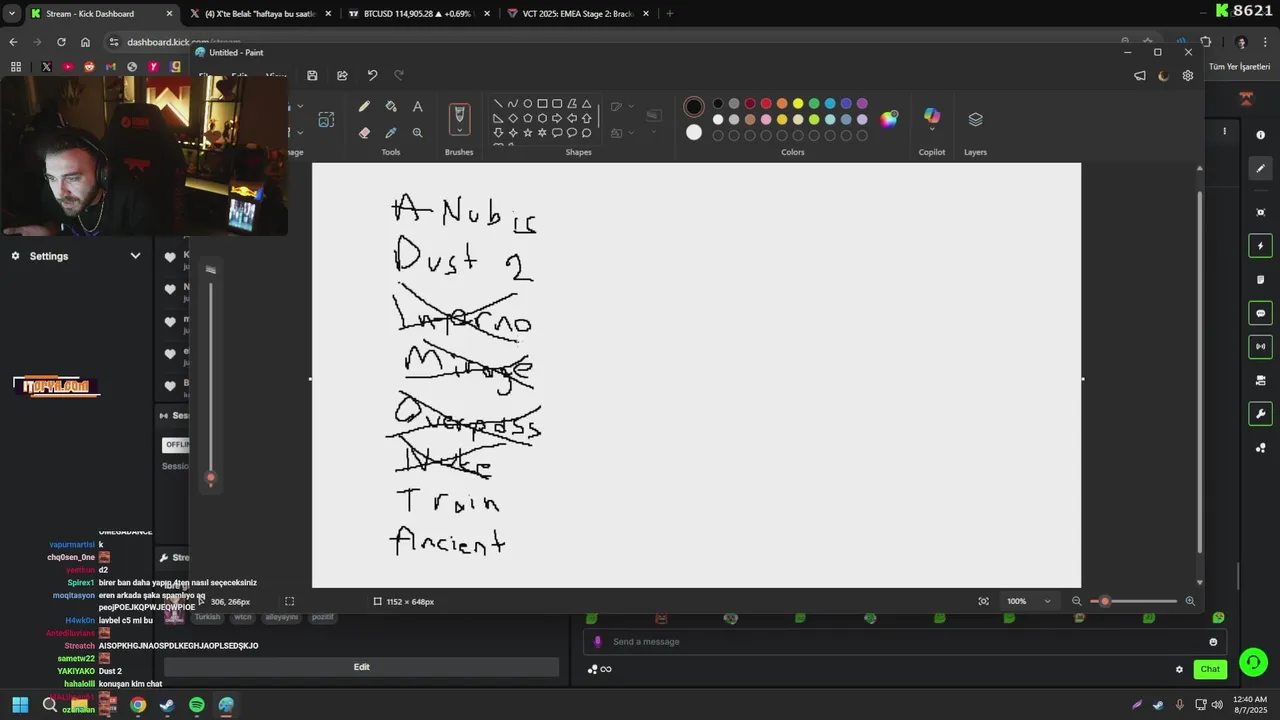
Task: Undo the last Paint action
Action: coord(372,75)
